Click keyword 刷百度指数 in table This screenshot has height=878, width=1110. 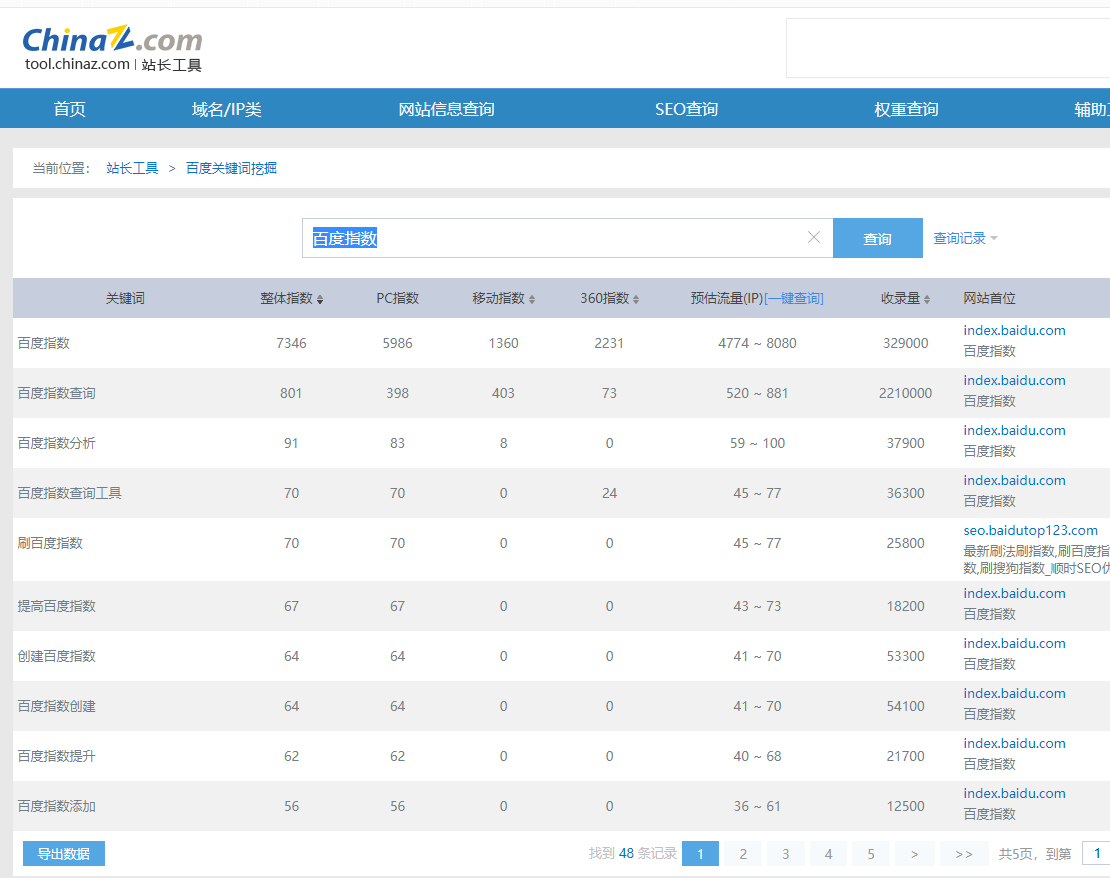point(50,543)
